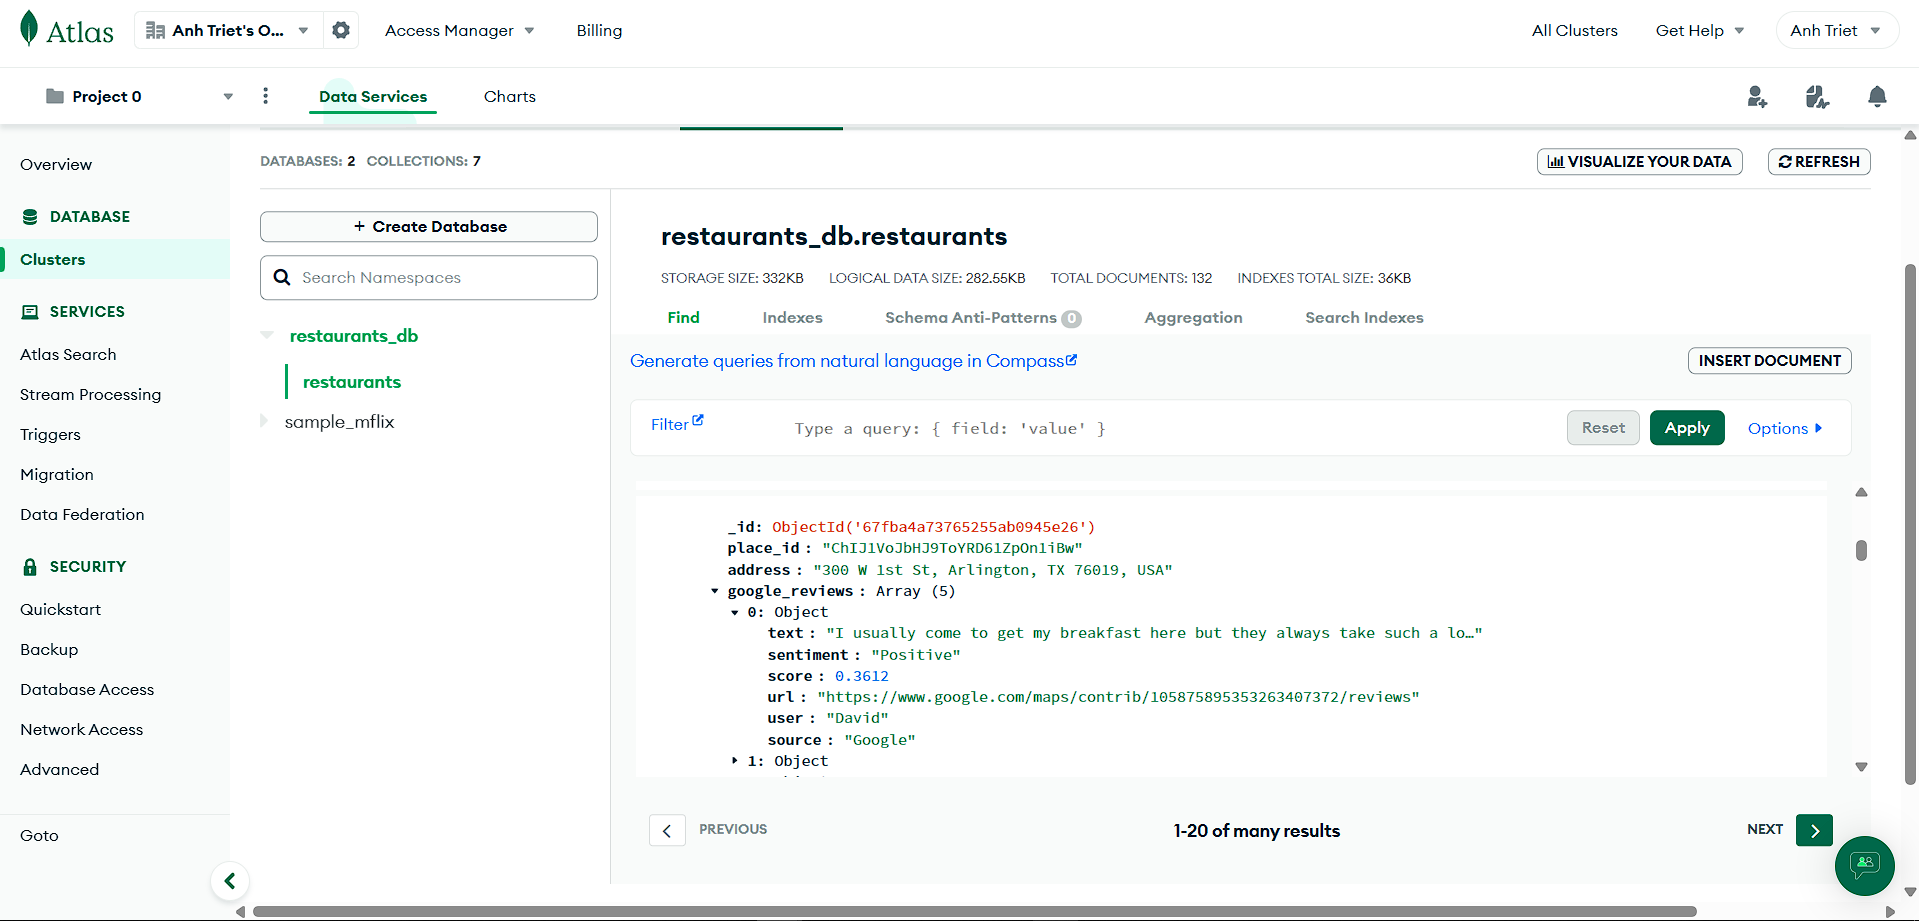1919x921 pixels.
Task: Select the restaurants collection
Action: [352, 382]
